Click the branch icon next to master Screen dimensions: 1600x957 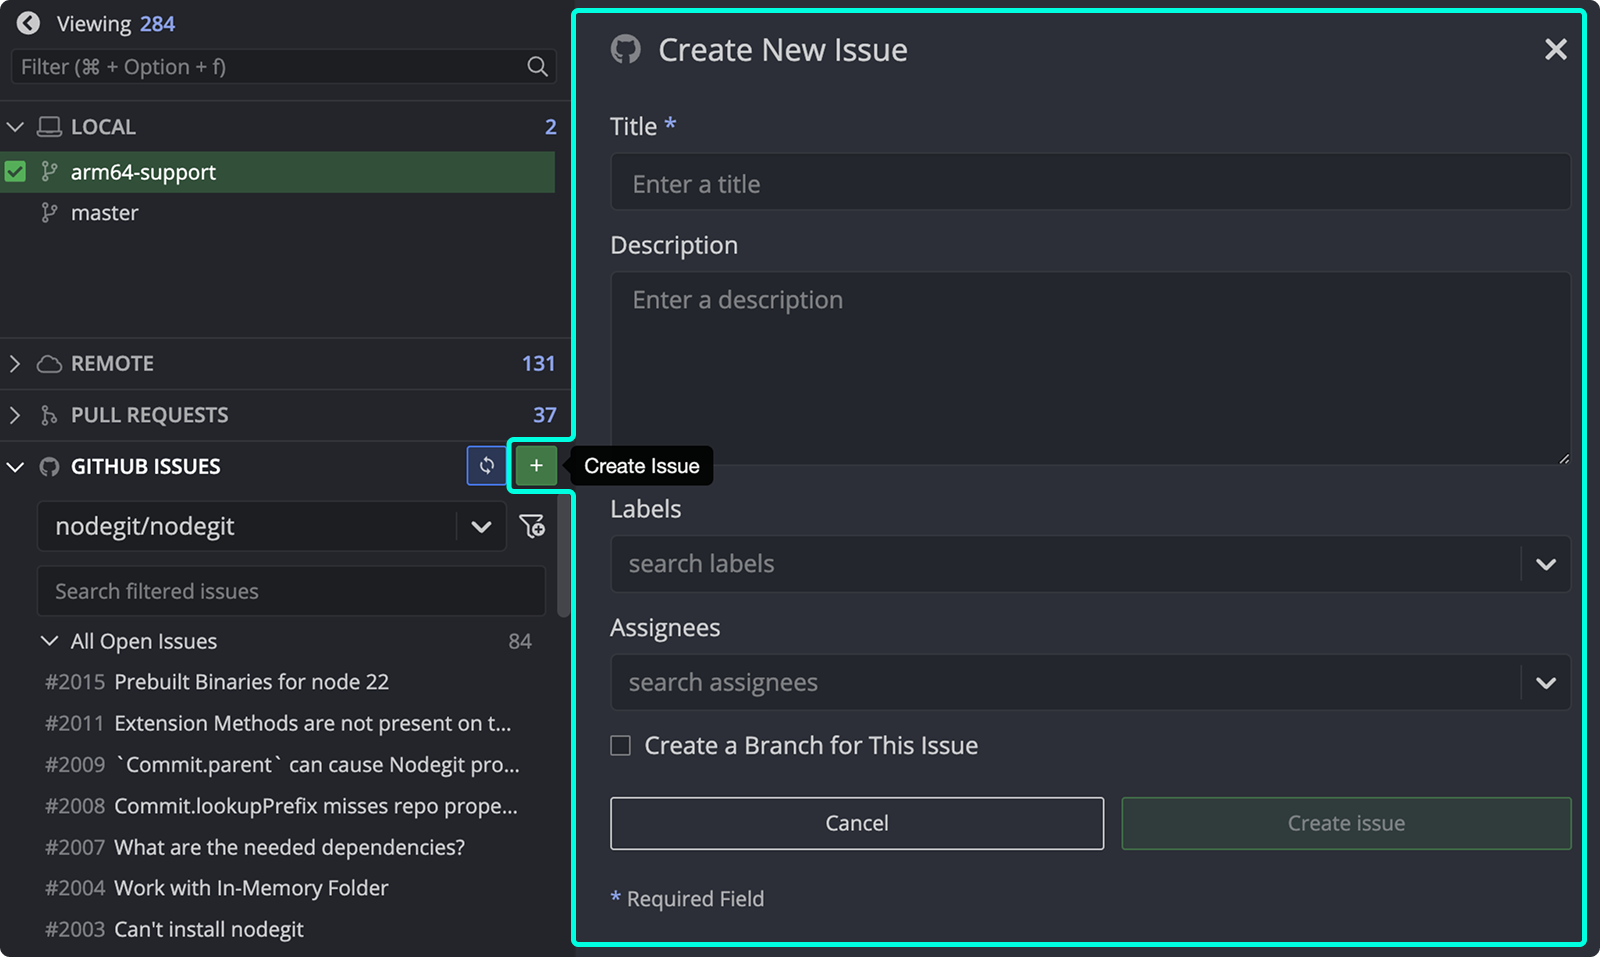48,212
